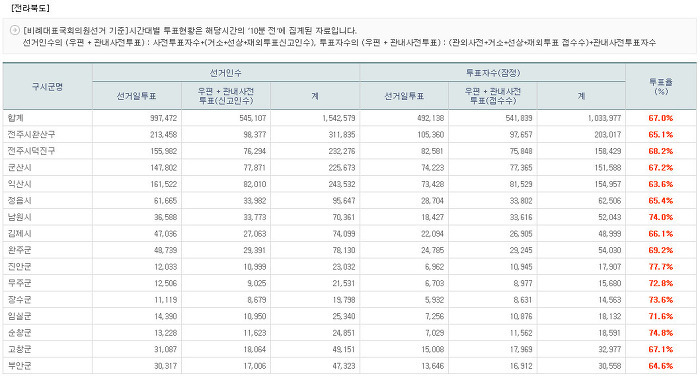Select the 남원시 row label
Screen dimensions: 700x380
20,217
